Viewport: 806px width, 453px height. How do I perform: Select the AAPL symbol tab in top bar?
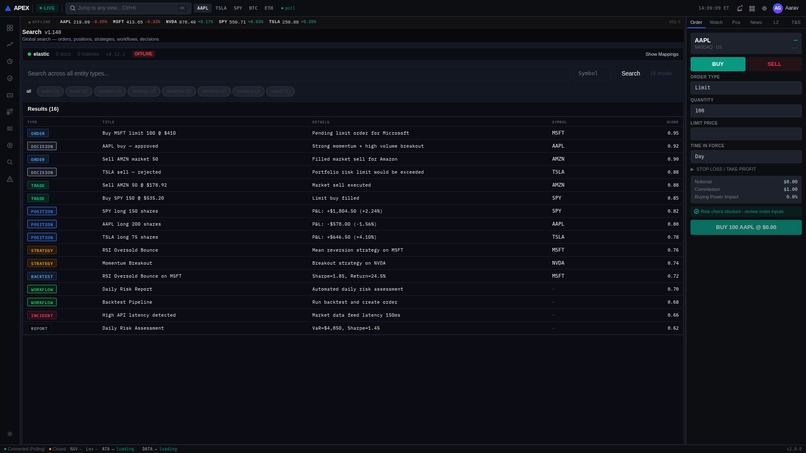tap(203, 8)
